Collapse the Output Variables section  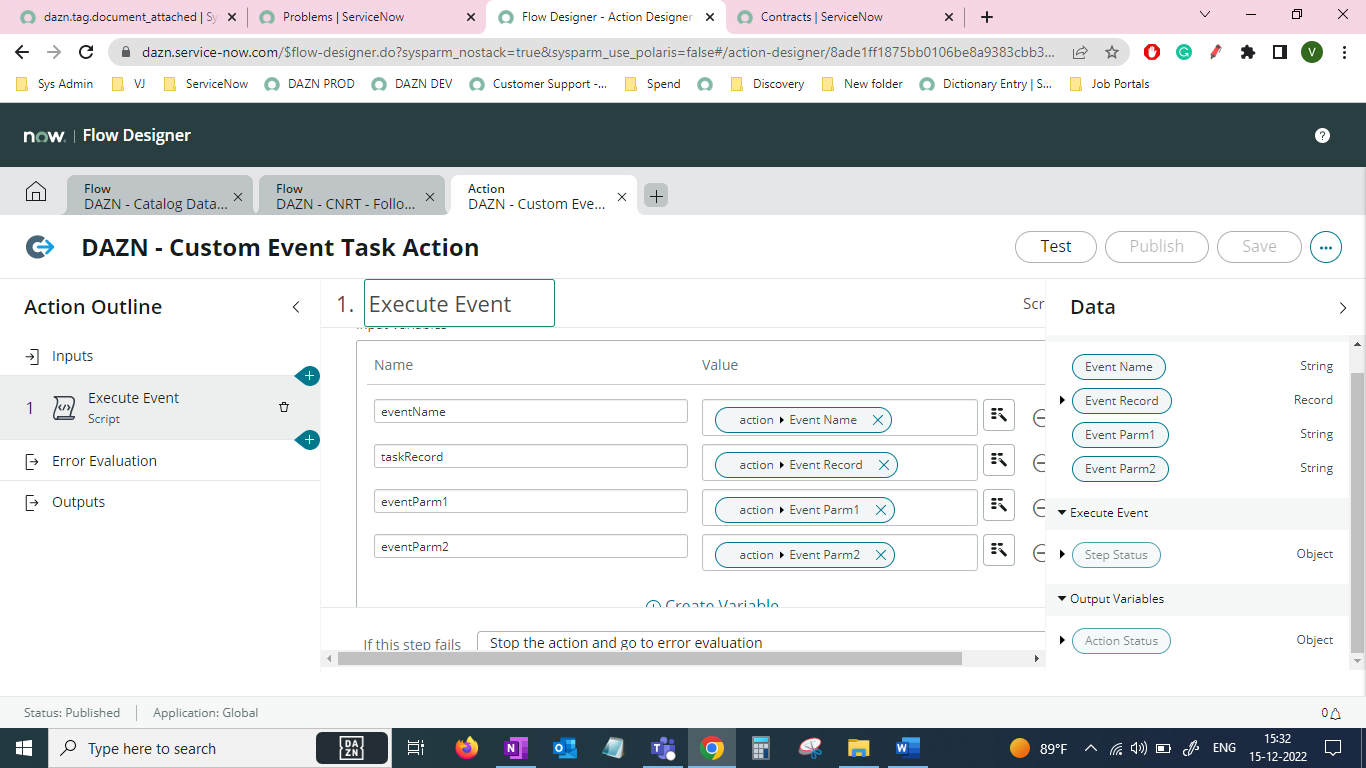(1062, 599)
